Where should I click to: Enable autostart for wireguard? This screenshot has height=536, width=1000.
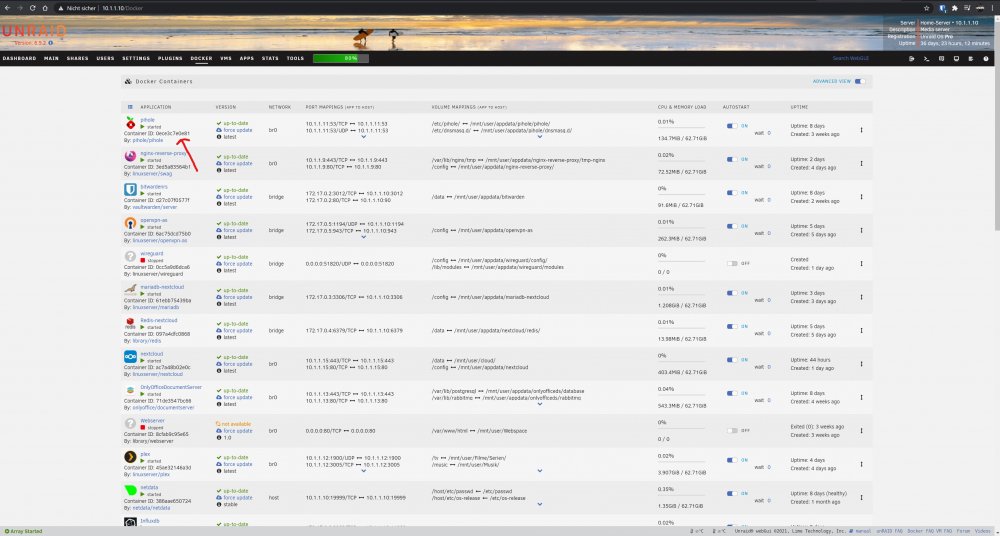point(732,263)
